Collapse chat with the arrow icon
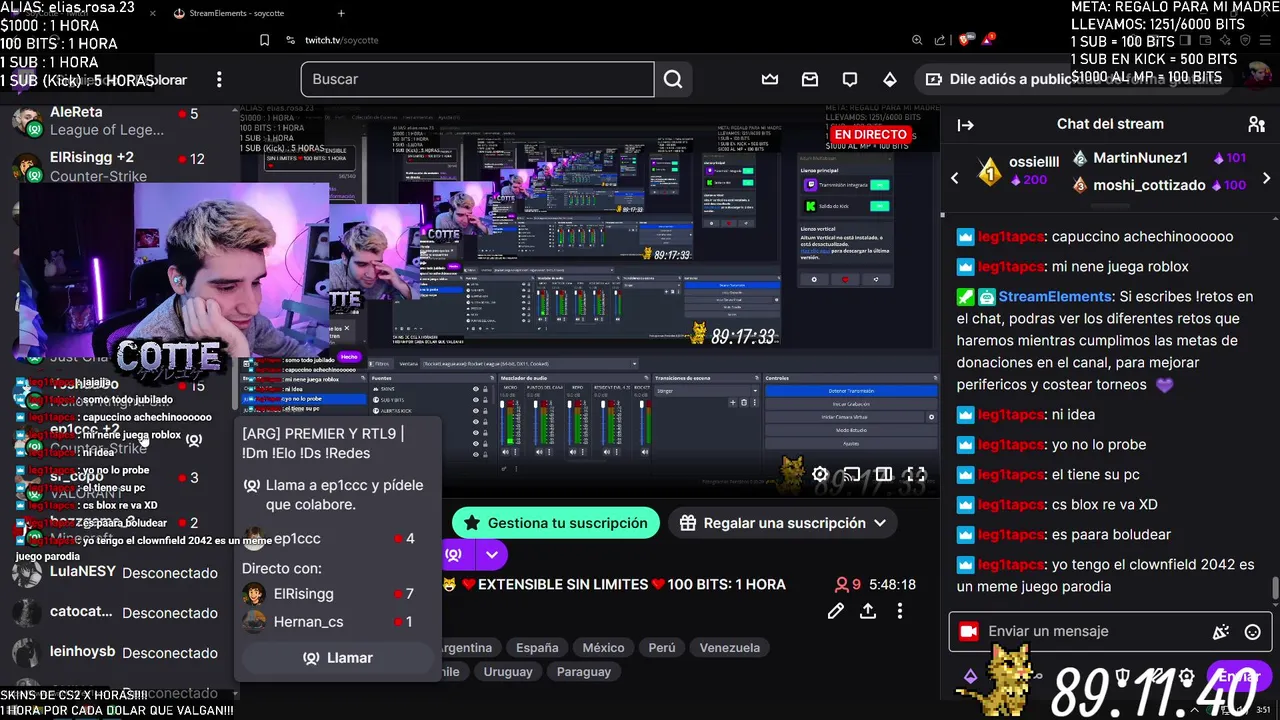Image resolution: width=1280 pixels, height=720 pixels. pos(966,125)
